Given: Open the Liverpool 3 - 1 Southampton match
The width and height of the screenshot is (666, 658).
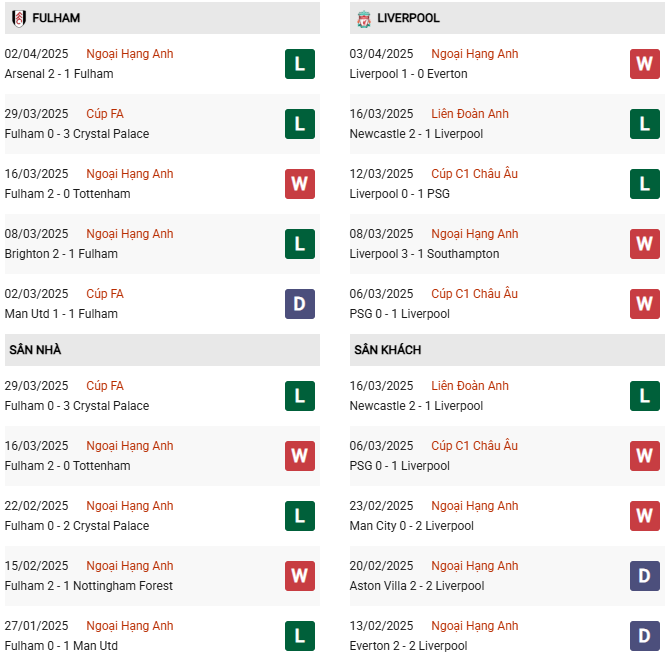Looking at the screenshot, I should pyautogui.click(x=424, y=254).
